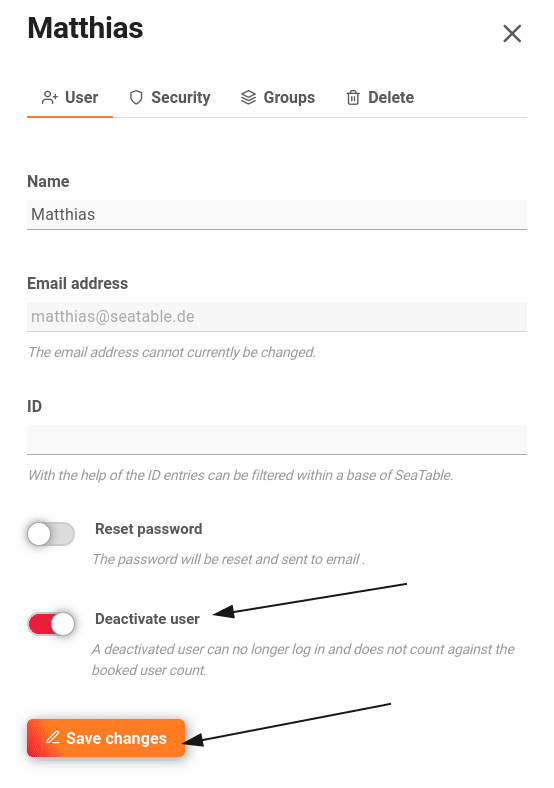Image resolution: width=554 pixels, height=788 pixels.
Task: Select the User tab label
Action: point(81,97)
